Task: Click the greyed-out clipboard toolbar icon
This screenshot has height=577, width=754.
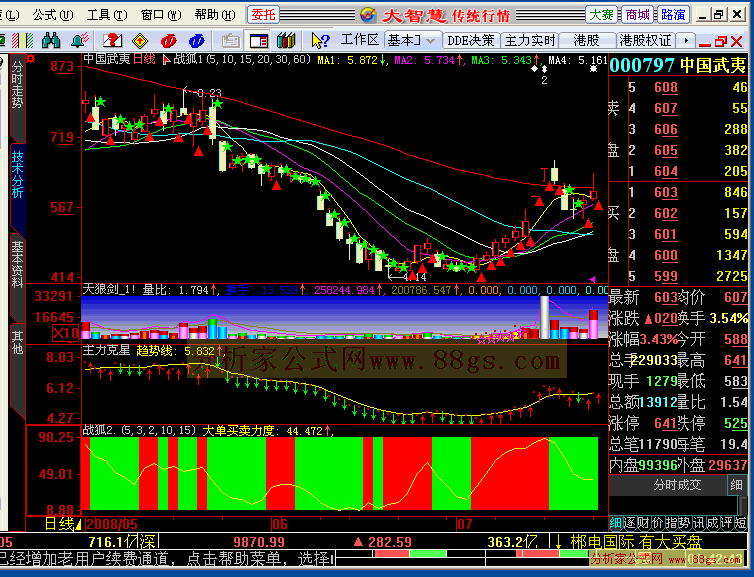Action: (230, 41)
